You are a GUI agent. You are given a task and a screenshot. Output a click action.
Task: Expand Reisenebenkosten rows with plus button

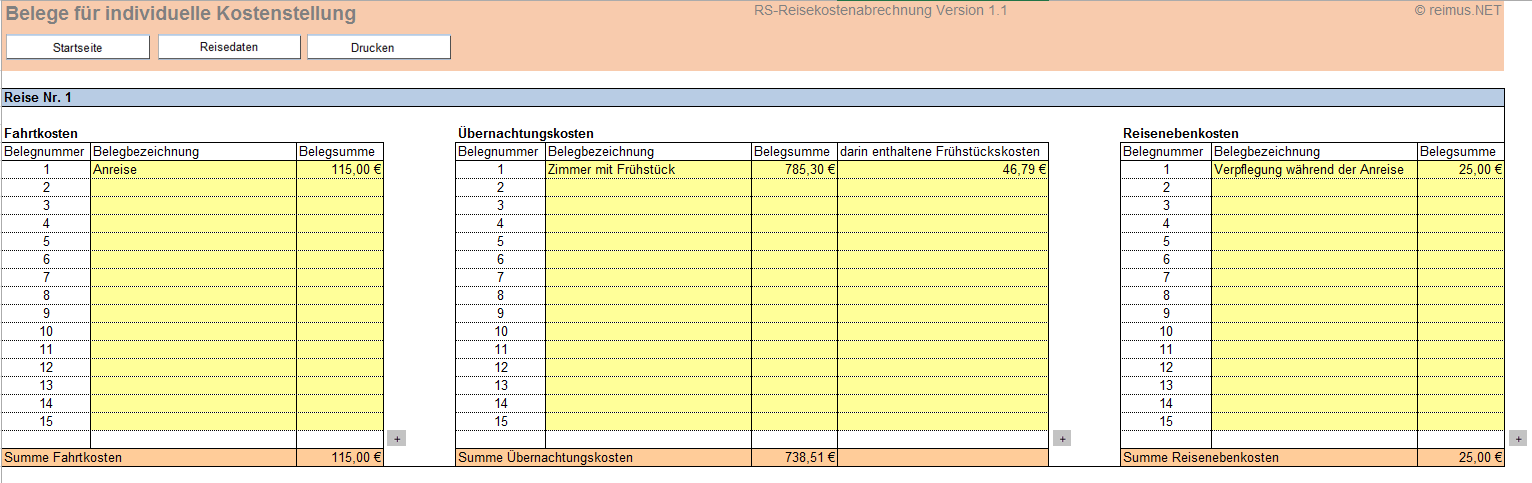[1520, 438]
